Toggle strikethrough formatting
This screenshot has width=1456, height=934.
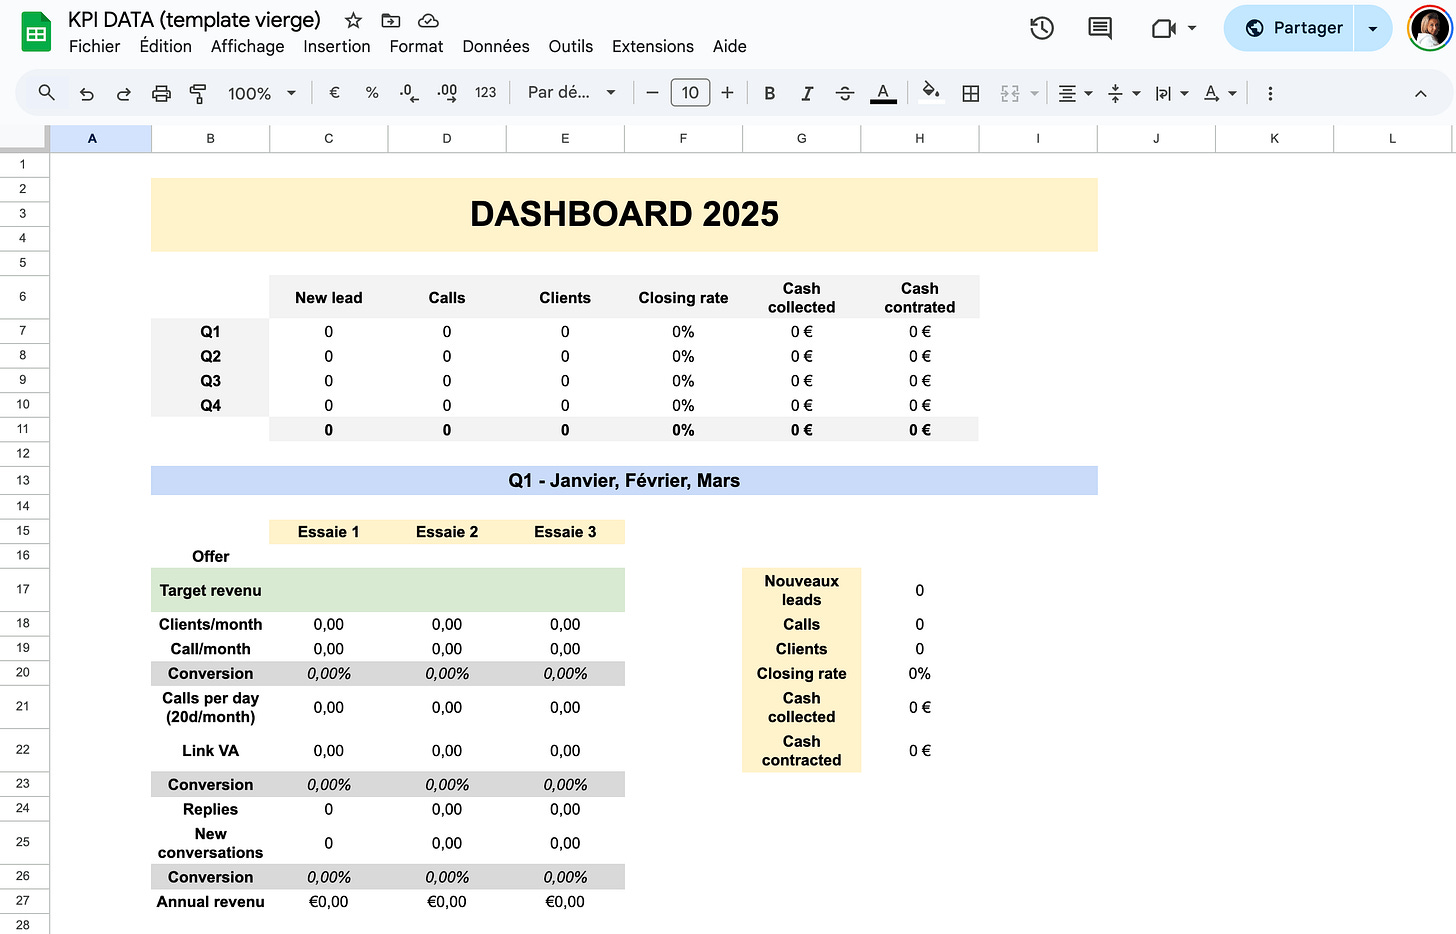coord(845,93)
